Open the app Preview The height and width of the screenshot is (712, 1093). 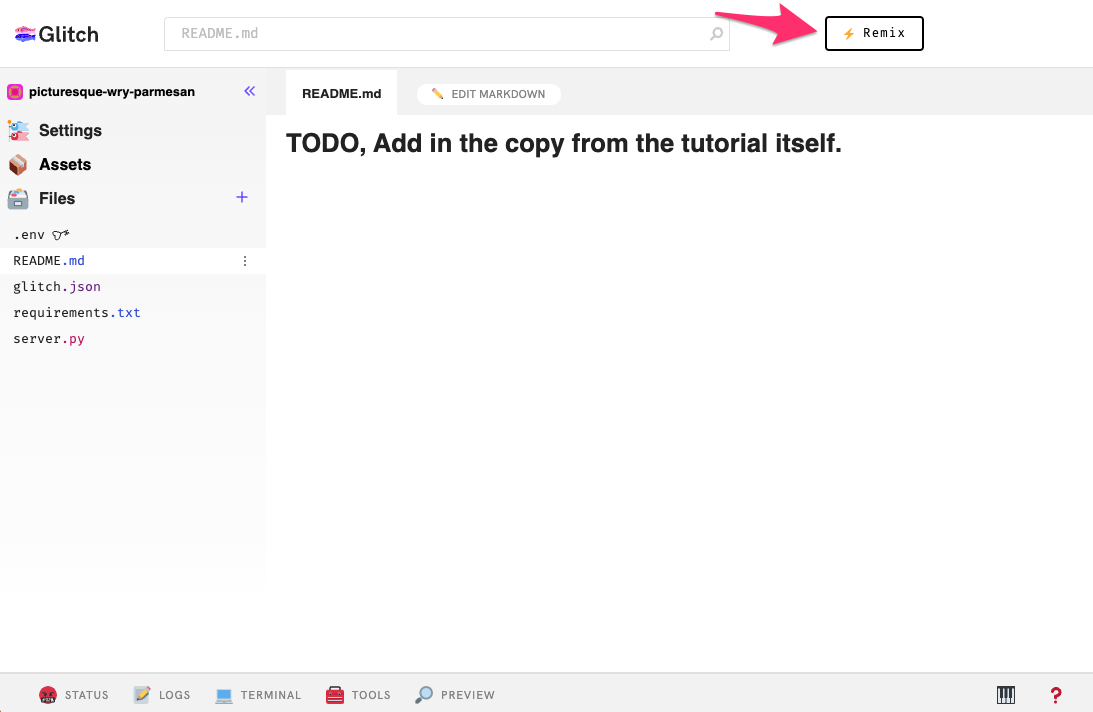pyautogui.click(x=454, y=694)
